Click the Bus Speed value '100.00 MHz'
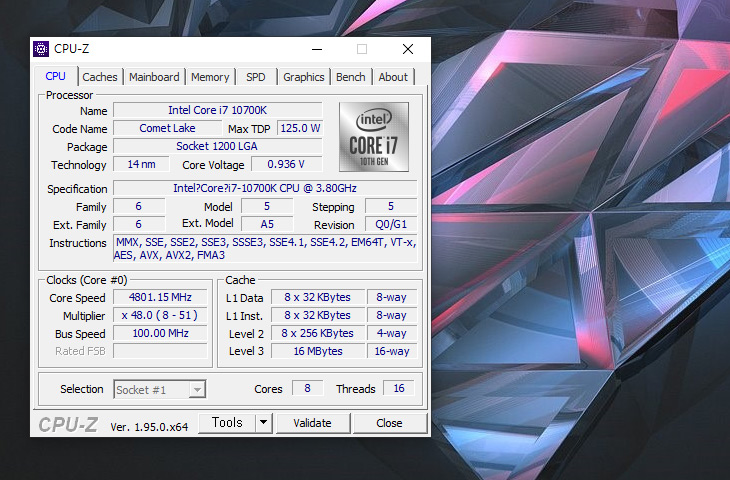The height and width of the screenshot is (480, 730). pos(160,333)
